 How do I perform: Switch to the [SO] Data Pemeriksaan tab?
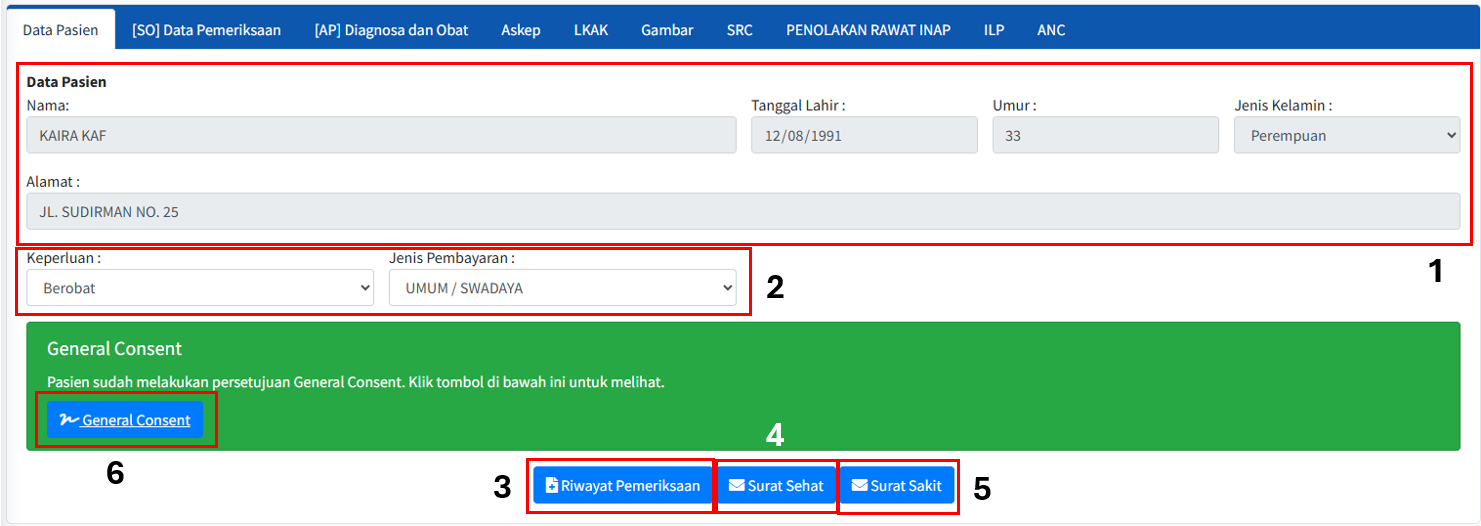206,30
